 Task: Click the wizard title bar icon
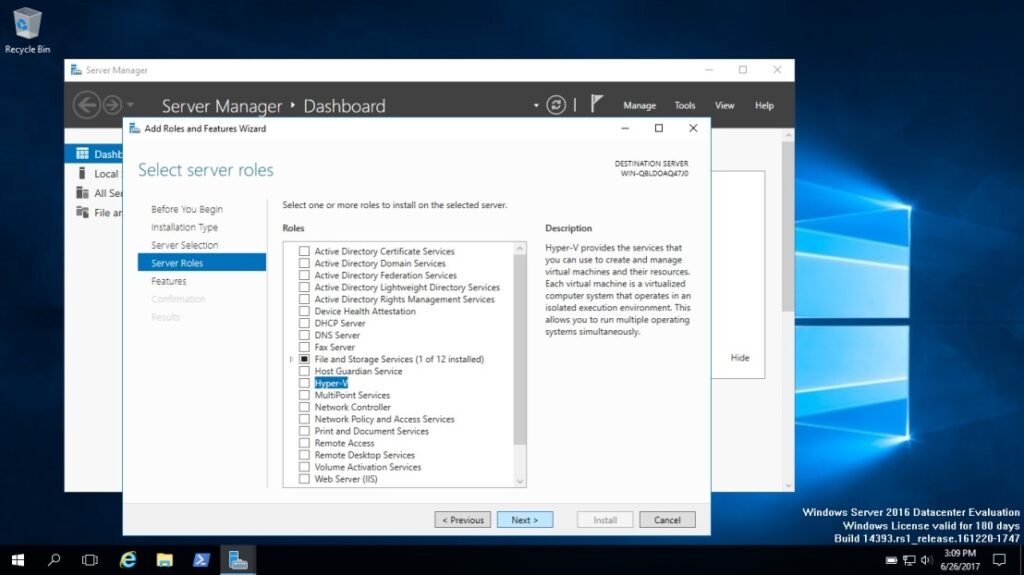tap(135, 128)
